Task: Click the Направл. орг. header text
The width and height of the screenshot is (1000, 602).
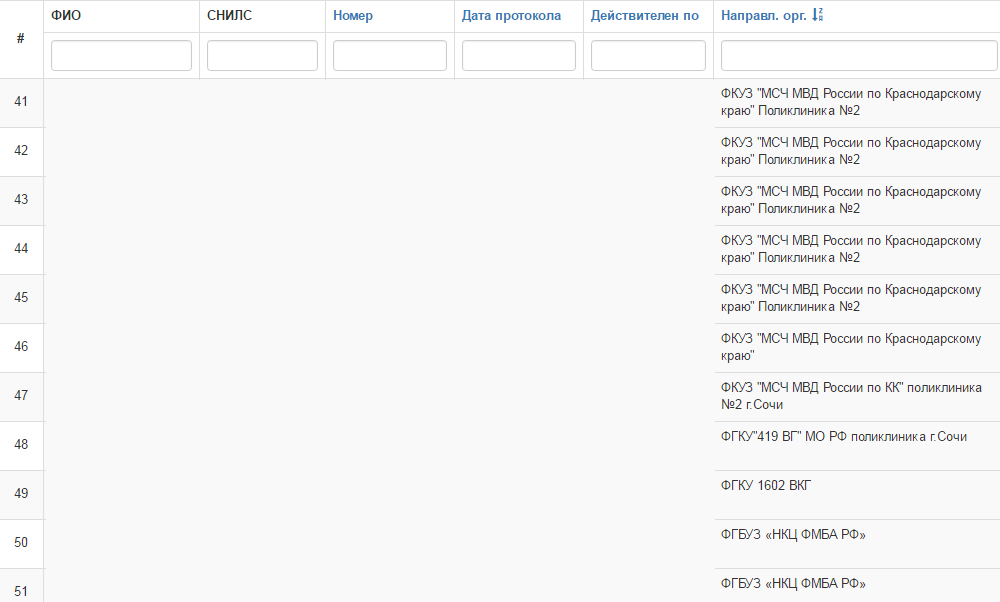Action: (763, 16)
